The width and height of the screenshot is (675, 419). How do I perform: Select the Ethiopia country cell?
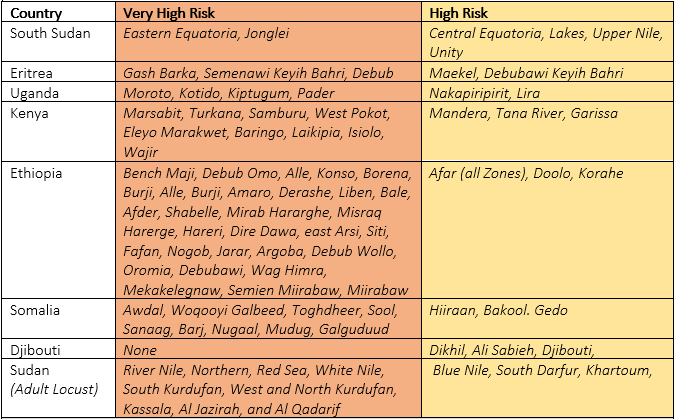point(59,230)
